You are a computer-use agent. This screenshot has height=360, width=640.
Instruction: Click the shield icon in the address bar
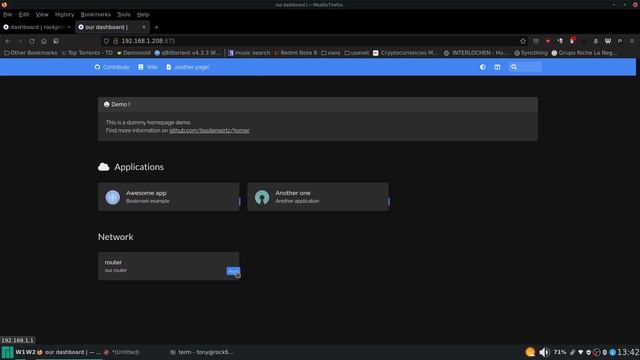[x=107, y=41]
